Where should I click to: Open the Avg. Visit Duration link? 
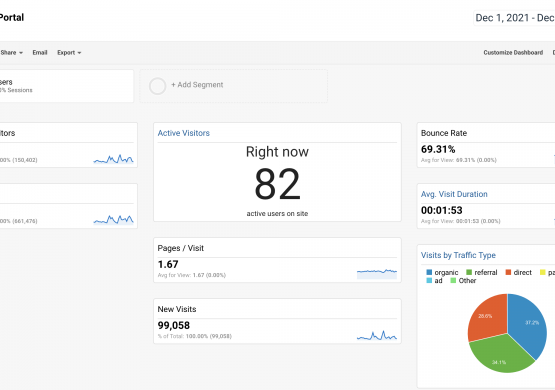tap(454, 194)
